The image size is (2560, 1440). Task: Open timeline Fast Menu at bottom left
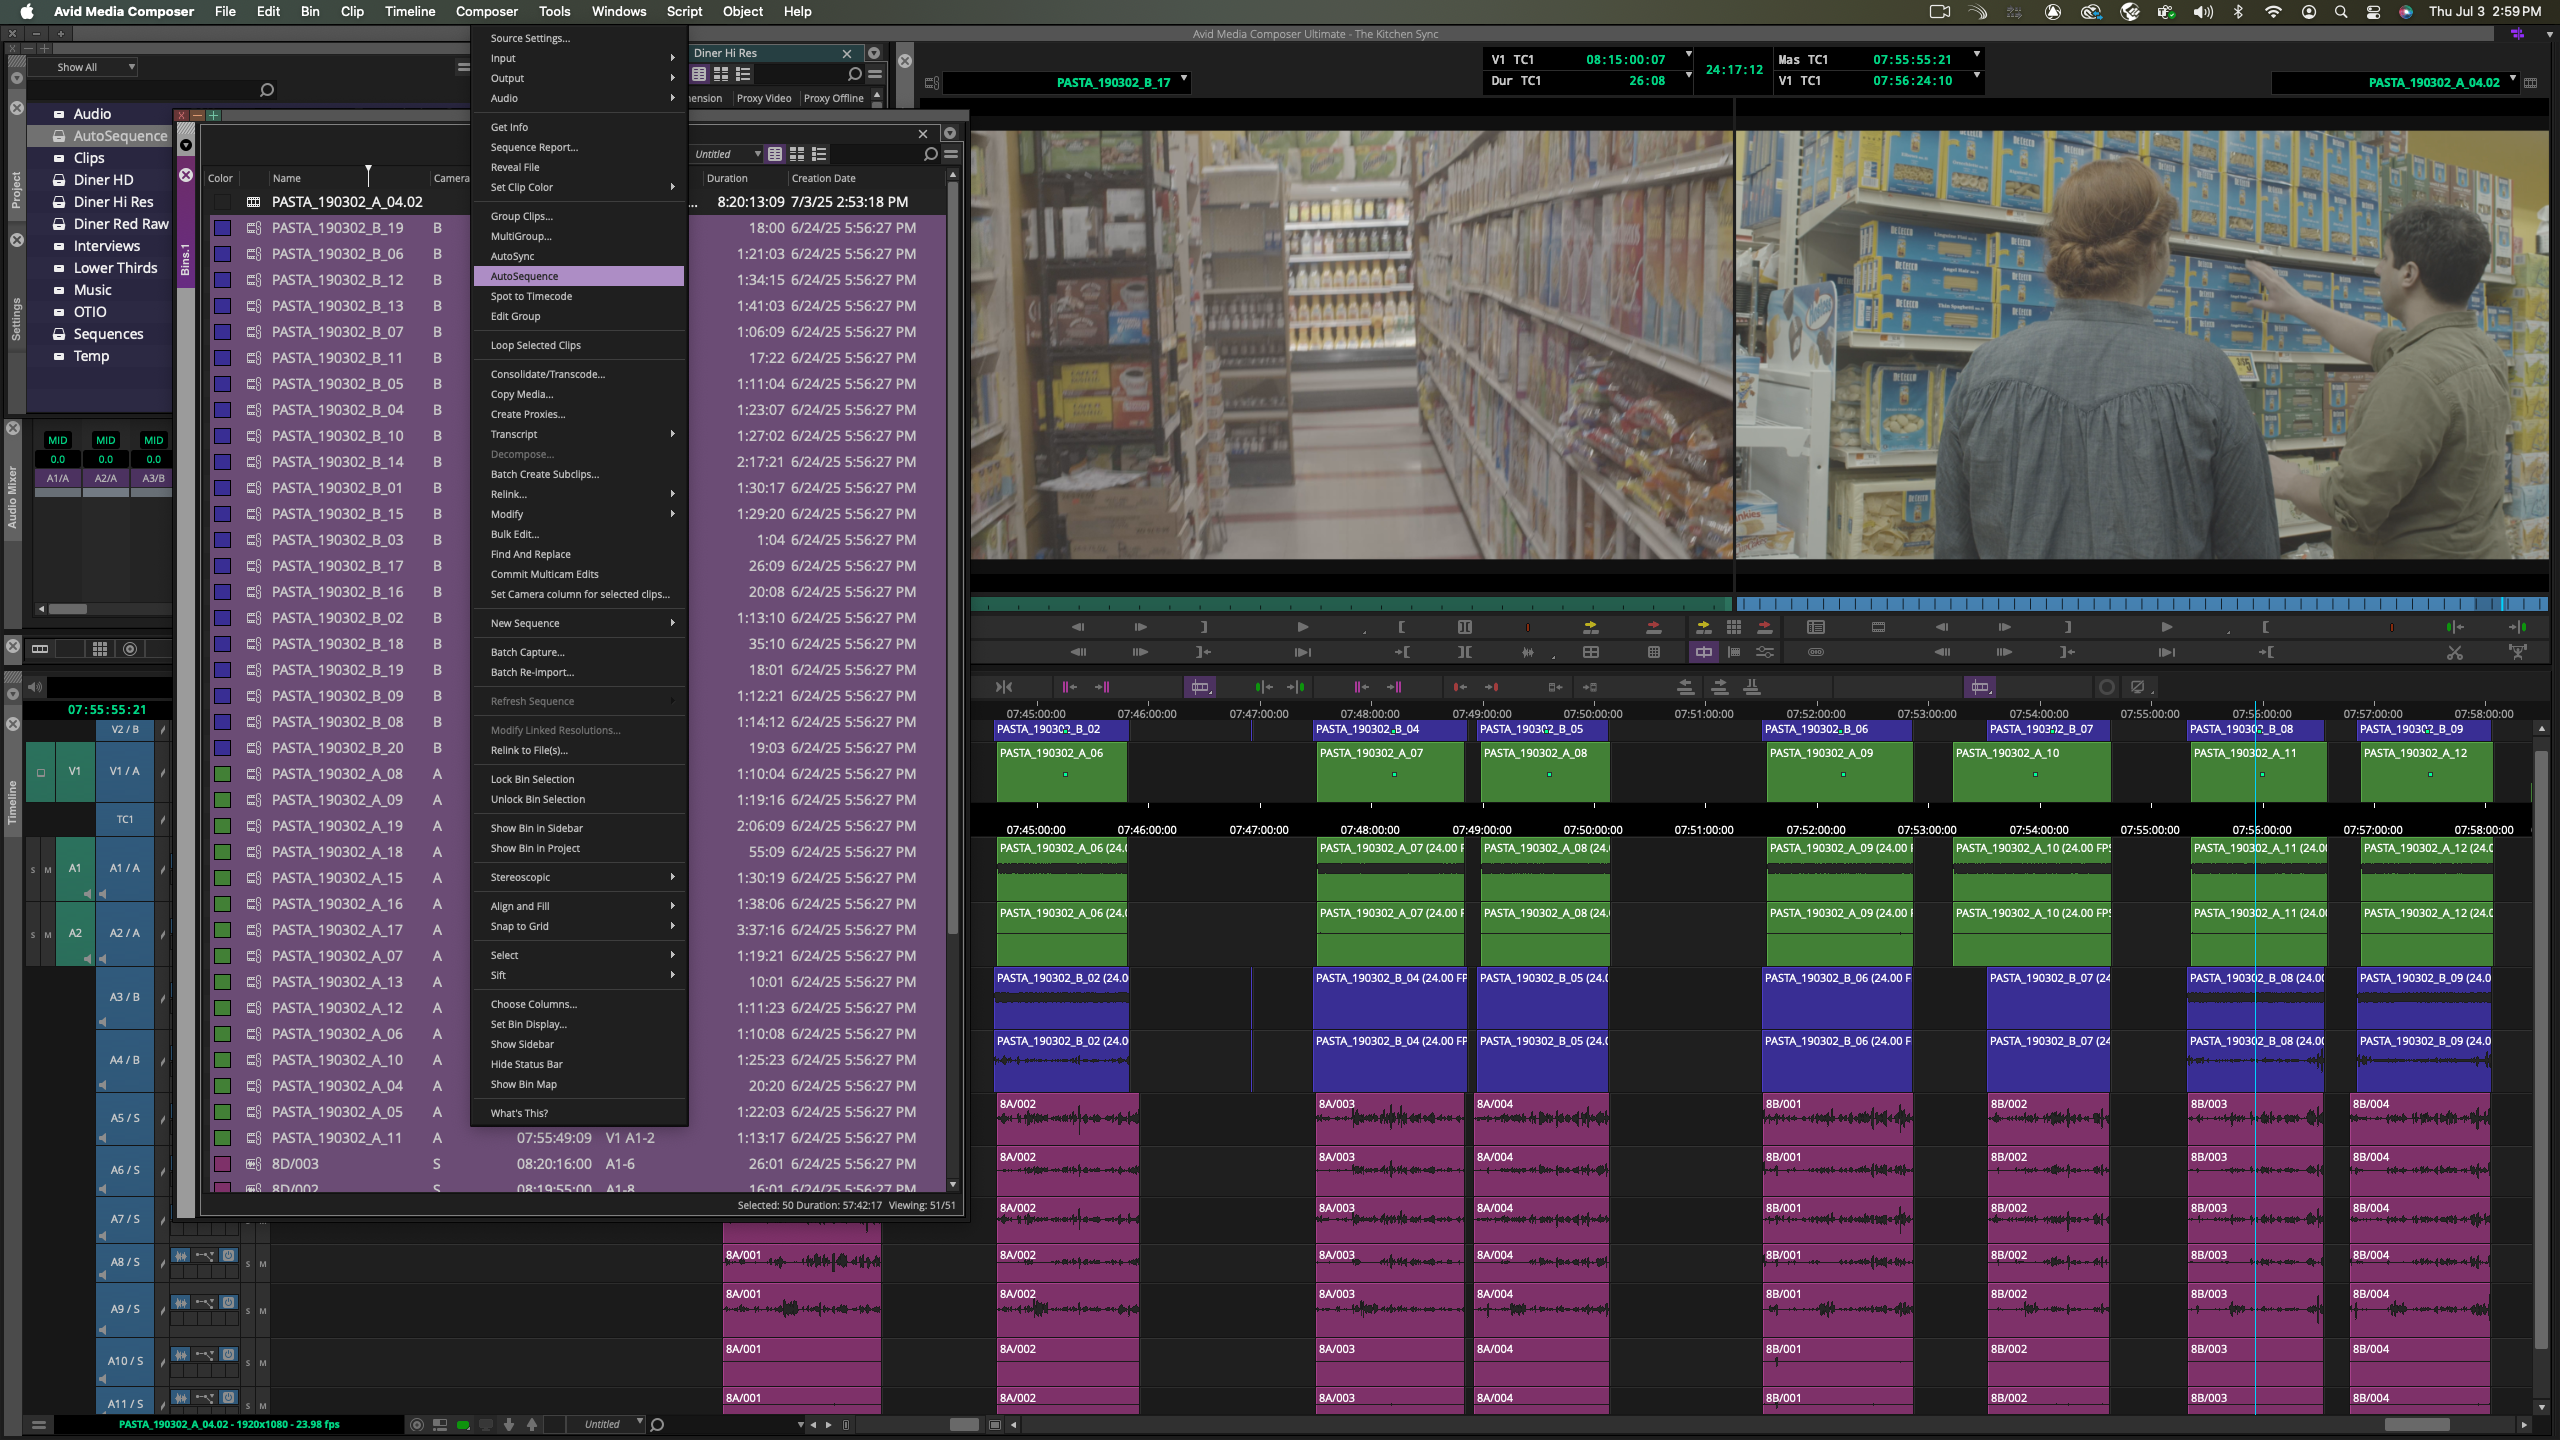click(x=39, y=1425)
